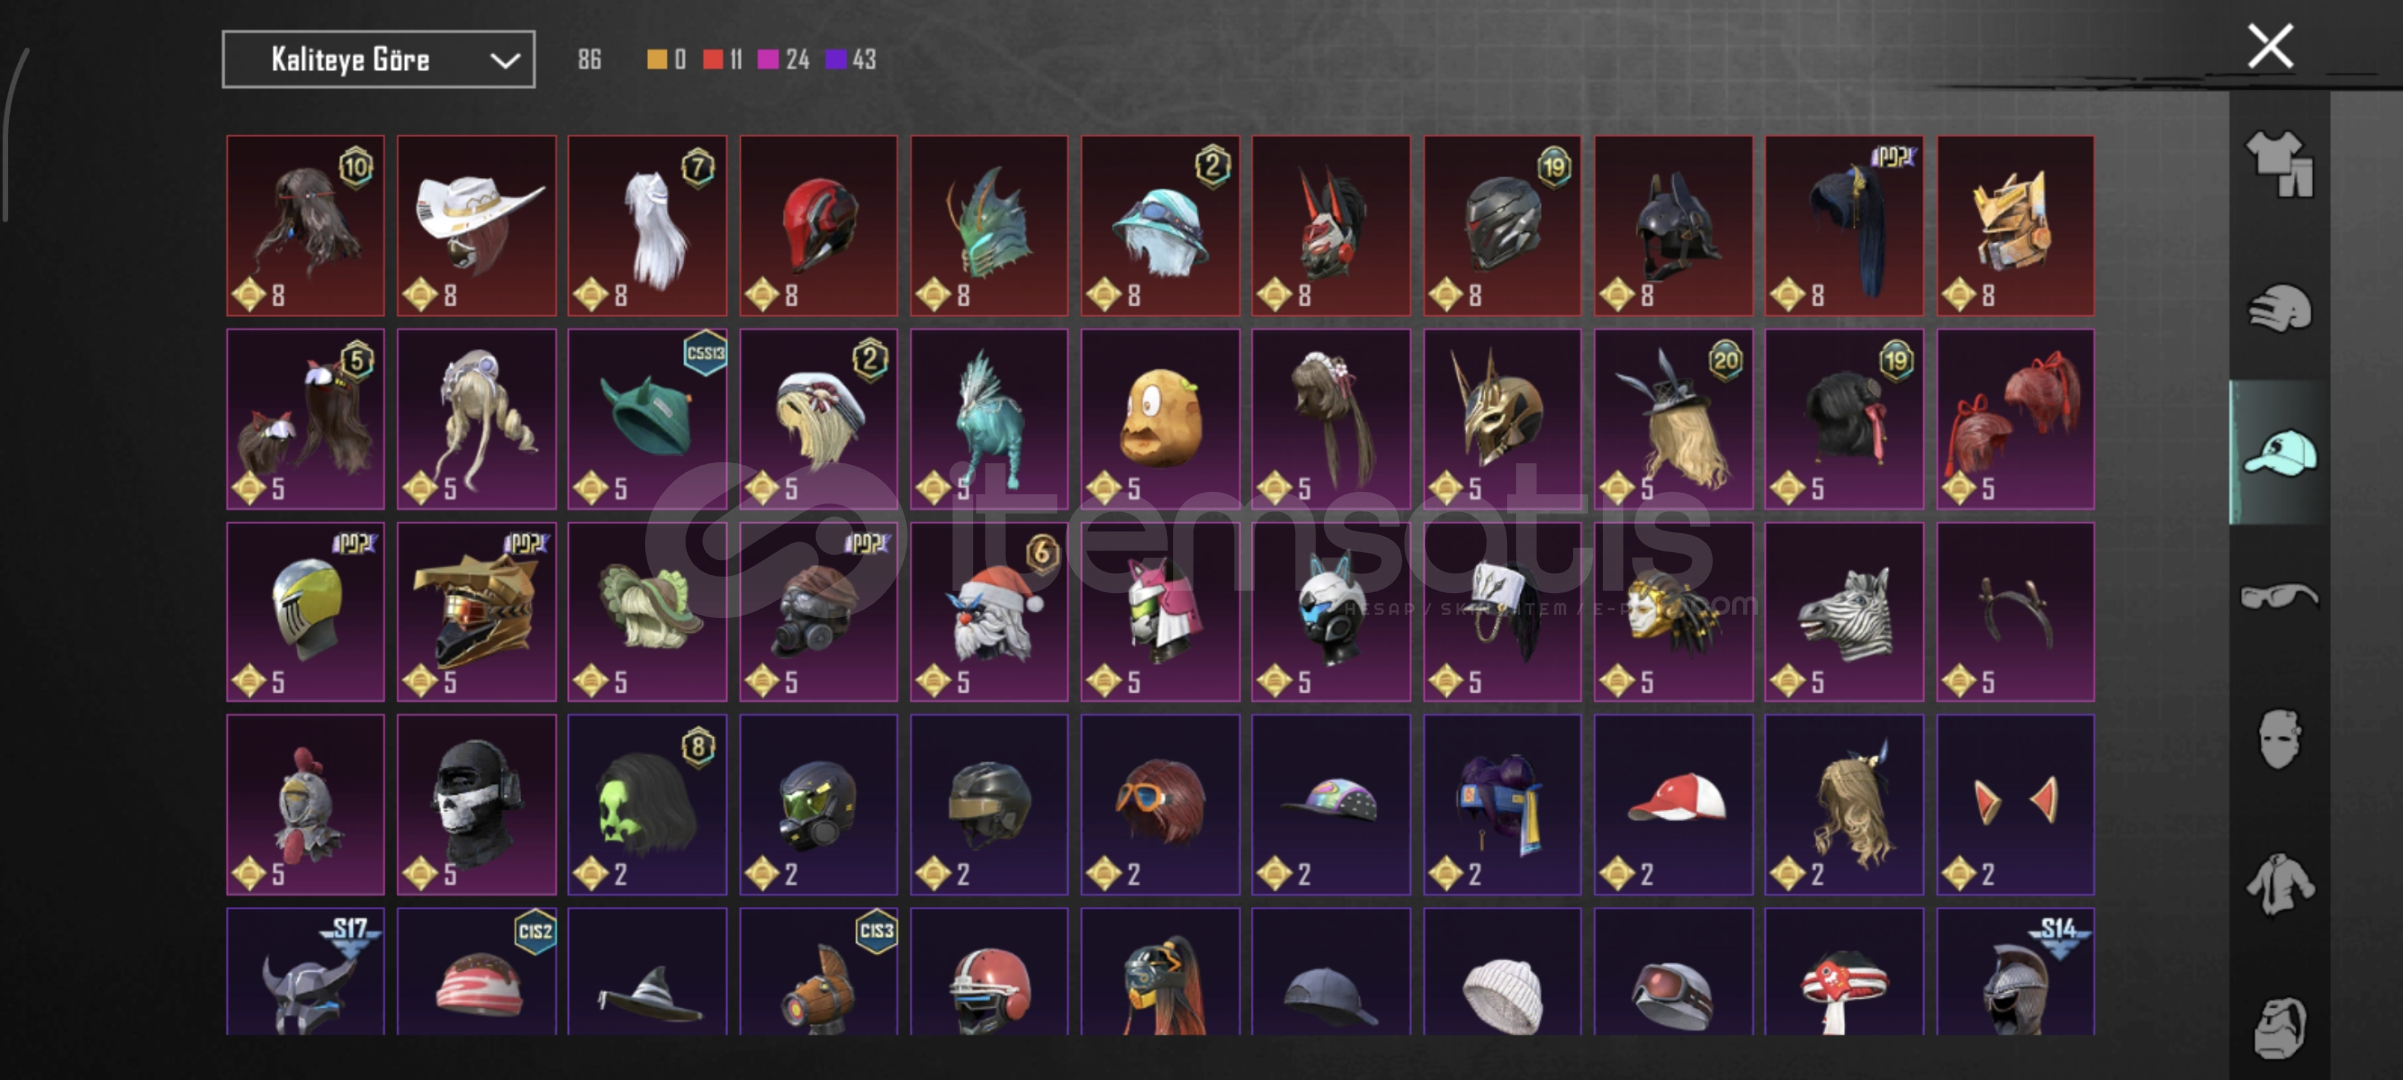Open the Kaliteye Göre sort dropdown

378,60
